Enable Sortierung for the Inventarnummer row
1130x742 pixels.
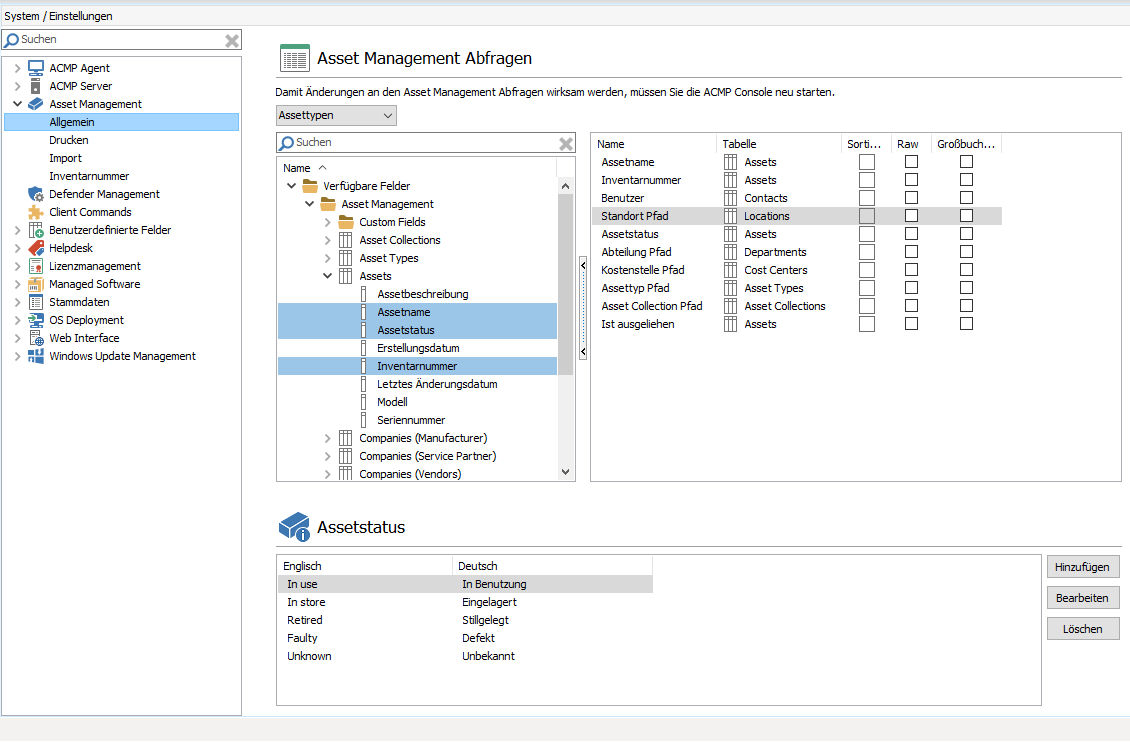[866, 179]
